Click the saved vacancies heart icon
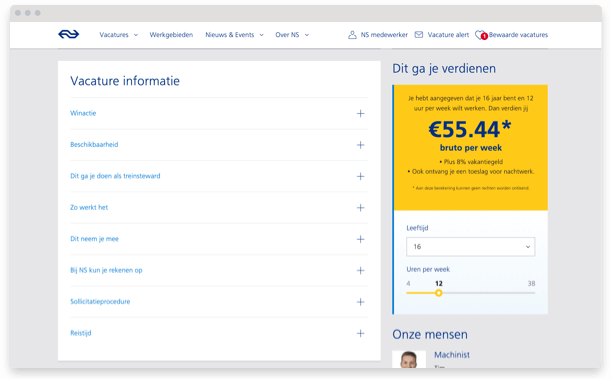611x379 pixels. point(480,35)
